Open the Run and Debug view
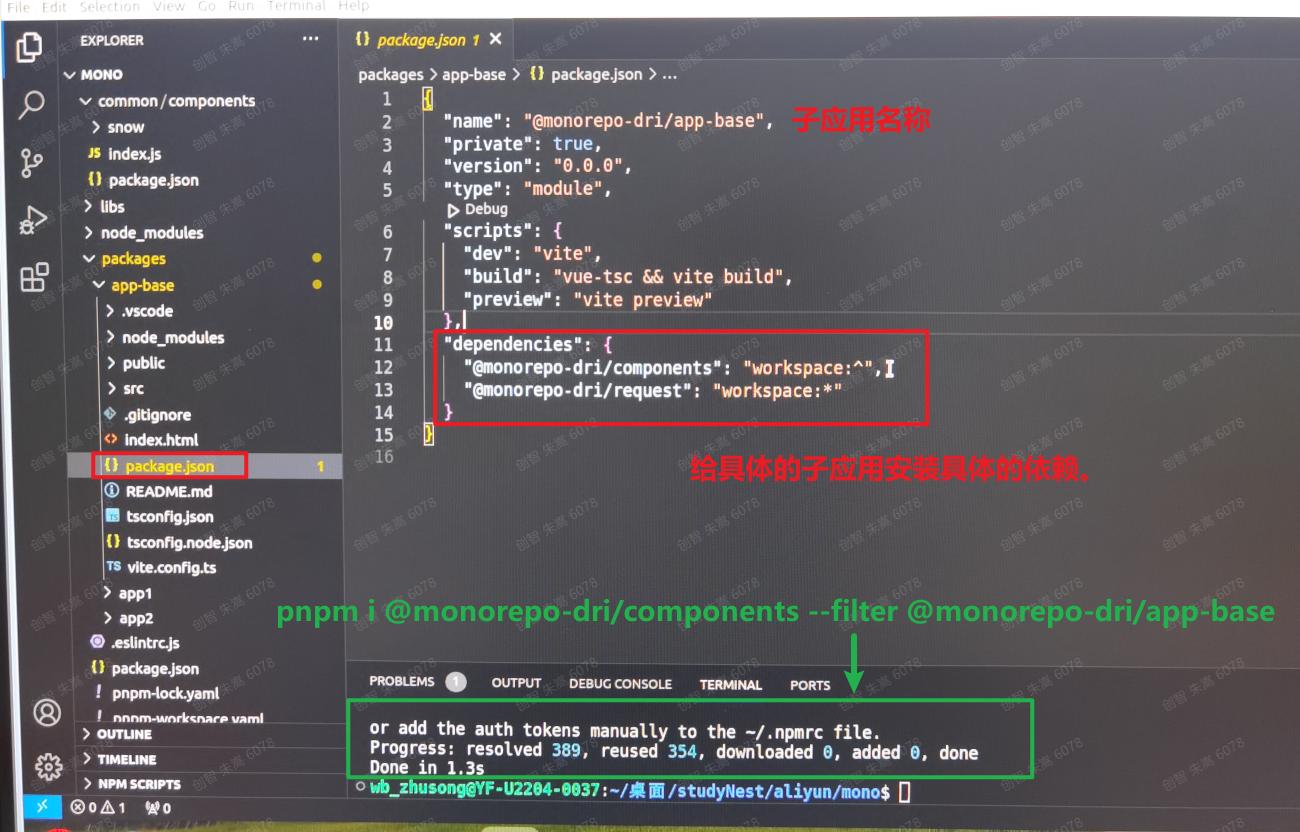 point(30,218)
